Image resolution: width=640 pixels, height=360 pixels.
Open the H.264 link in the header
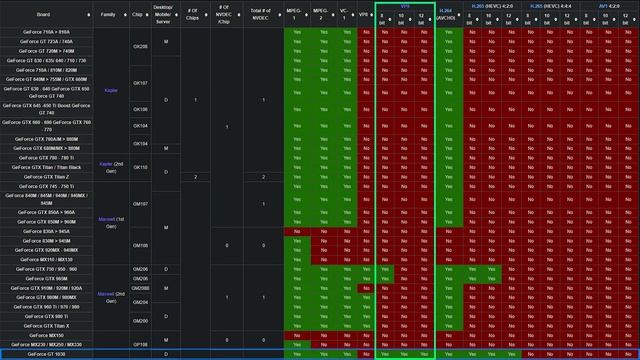tap(445, 11)
